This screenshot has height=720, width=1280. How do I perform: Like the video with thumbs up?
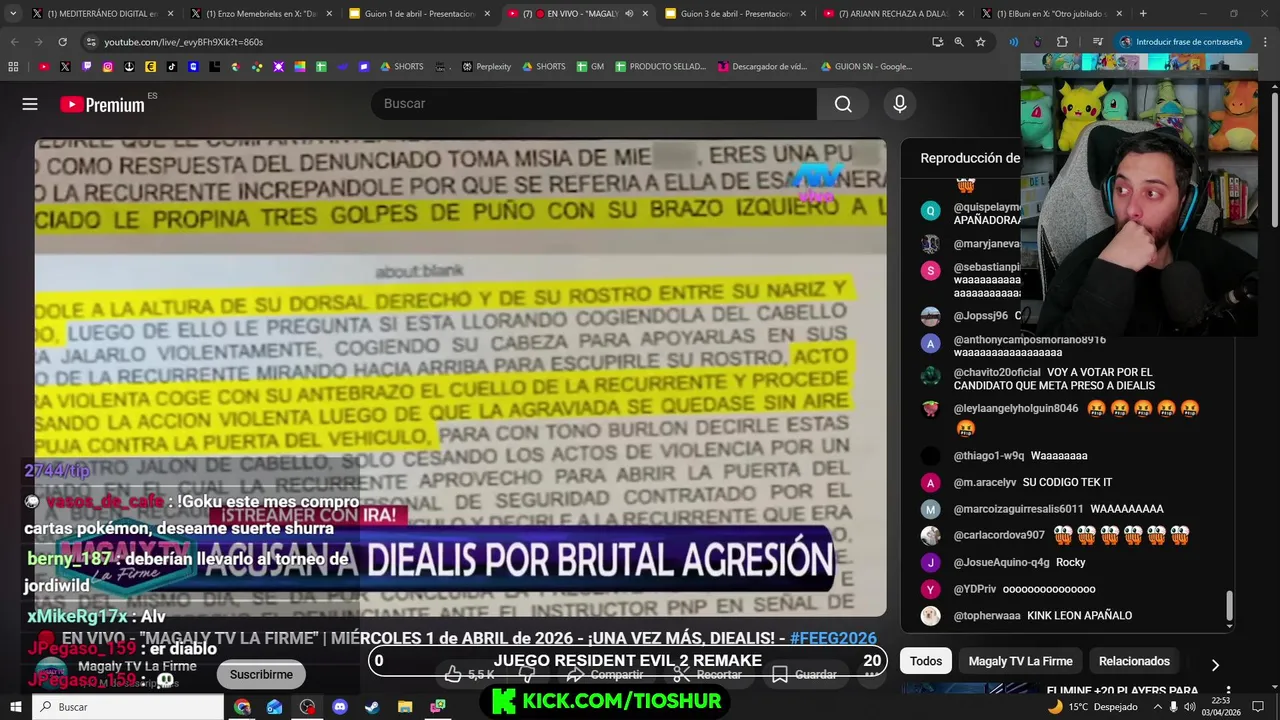pyautogui.click(x=468, y=675)
